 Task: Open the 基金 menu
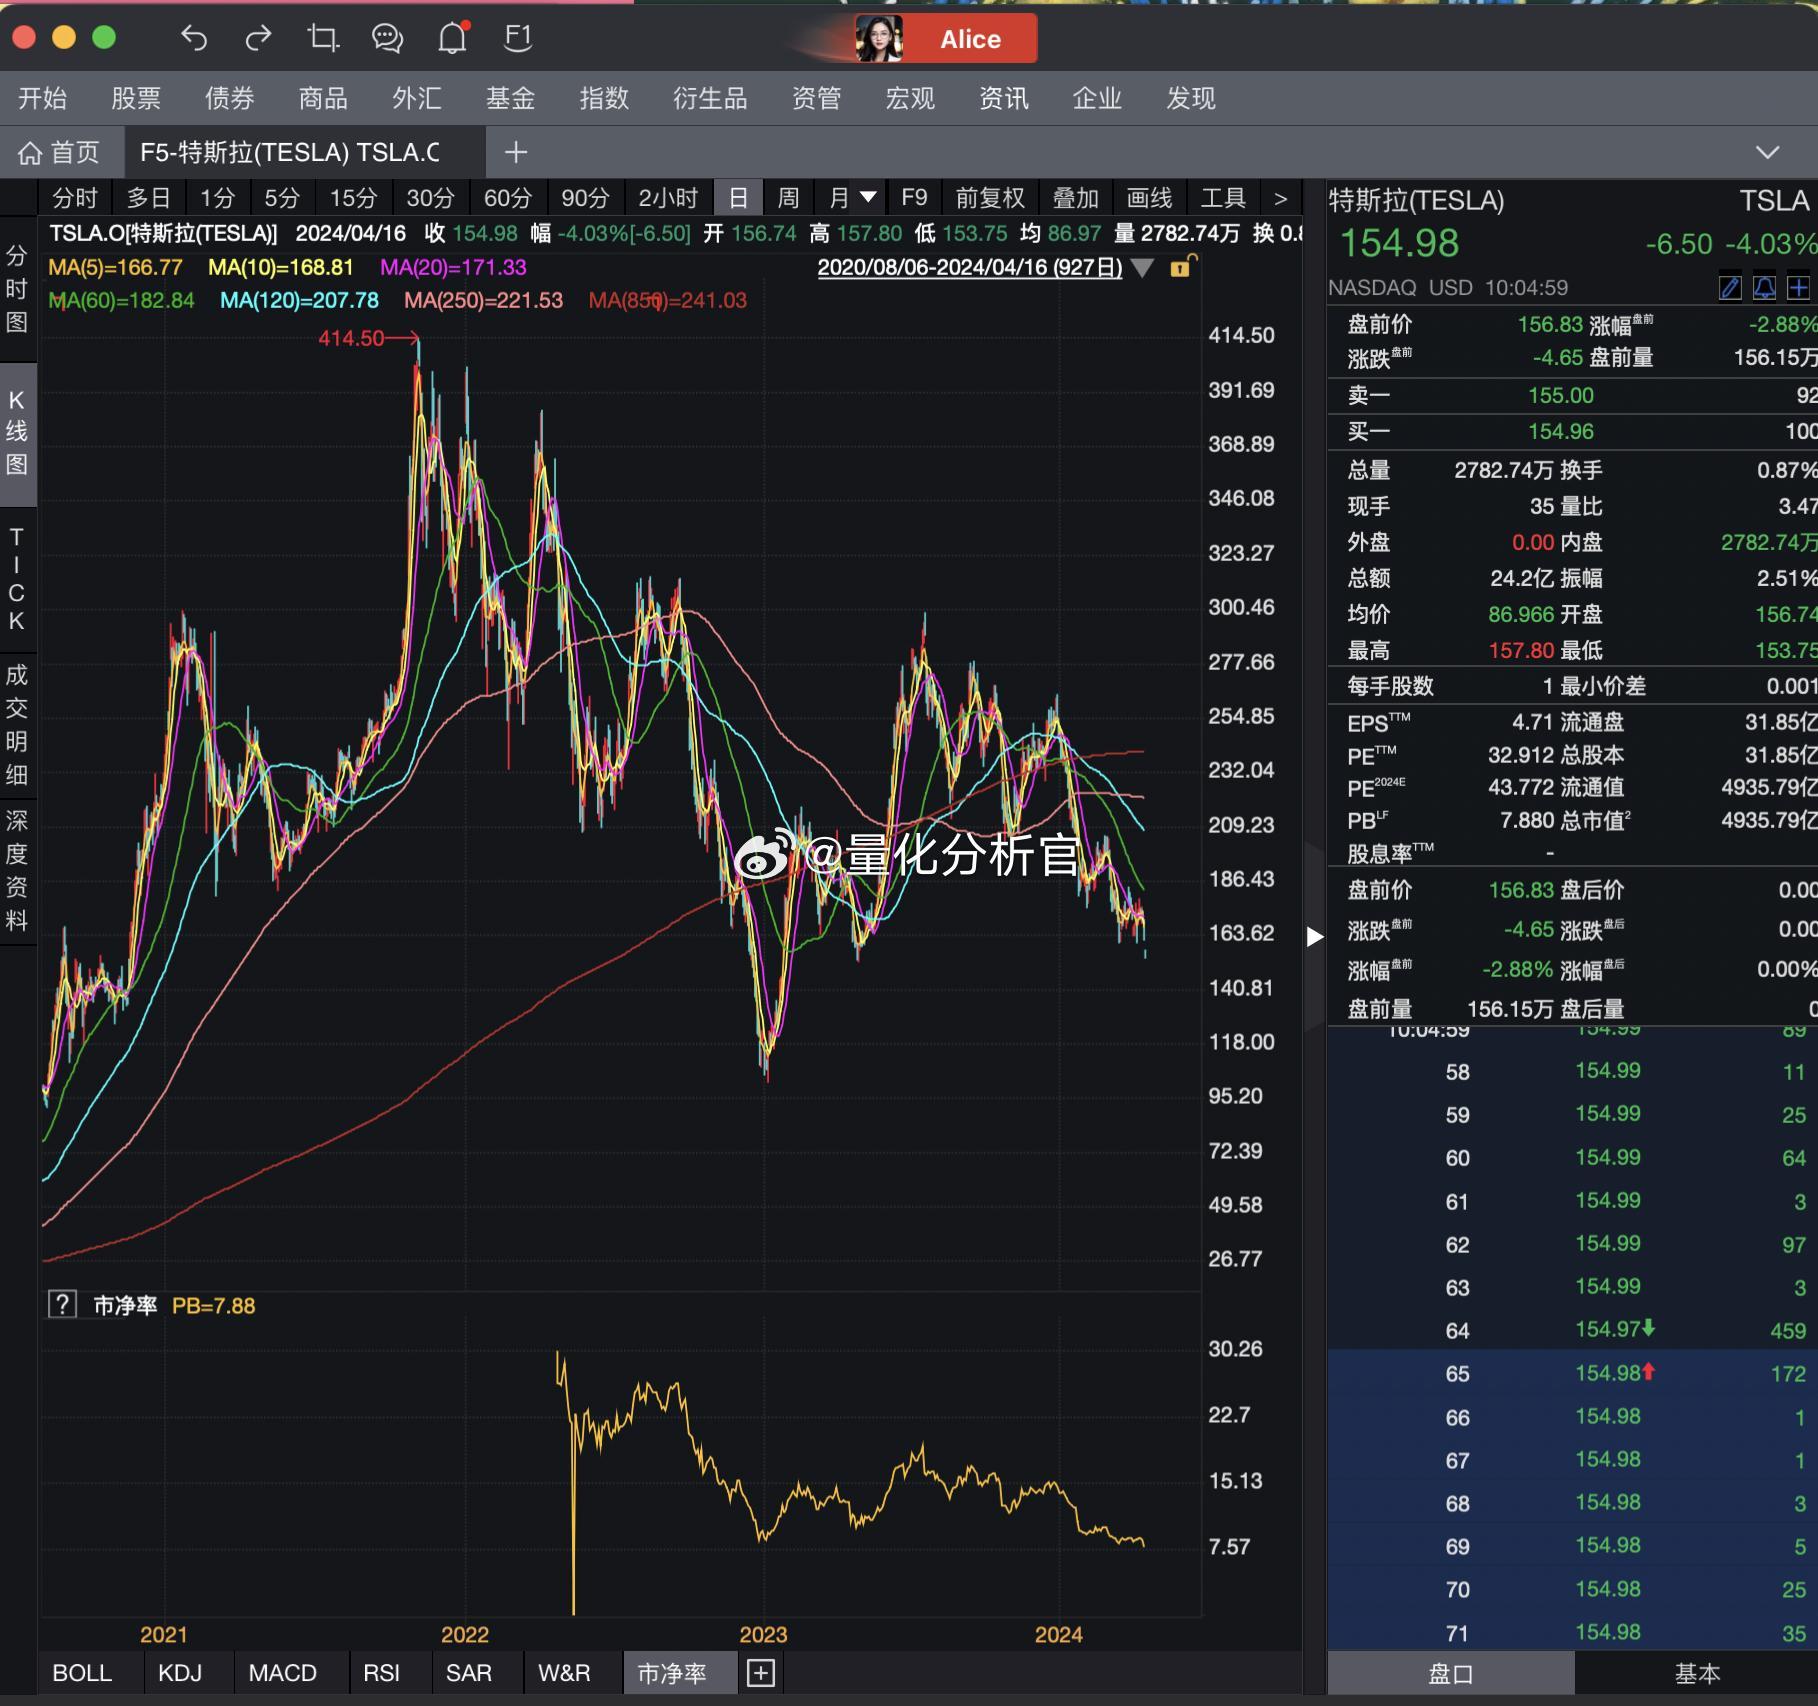click(x=511, y=98)
